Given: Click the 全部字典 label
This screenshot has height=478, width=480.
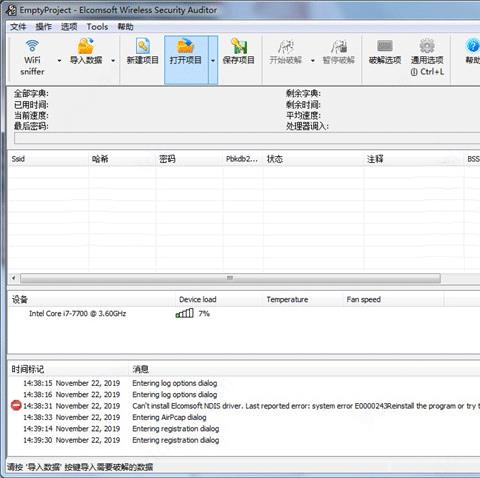Looking at the screenshot, I should click(x=31, y=94).
